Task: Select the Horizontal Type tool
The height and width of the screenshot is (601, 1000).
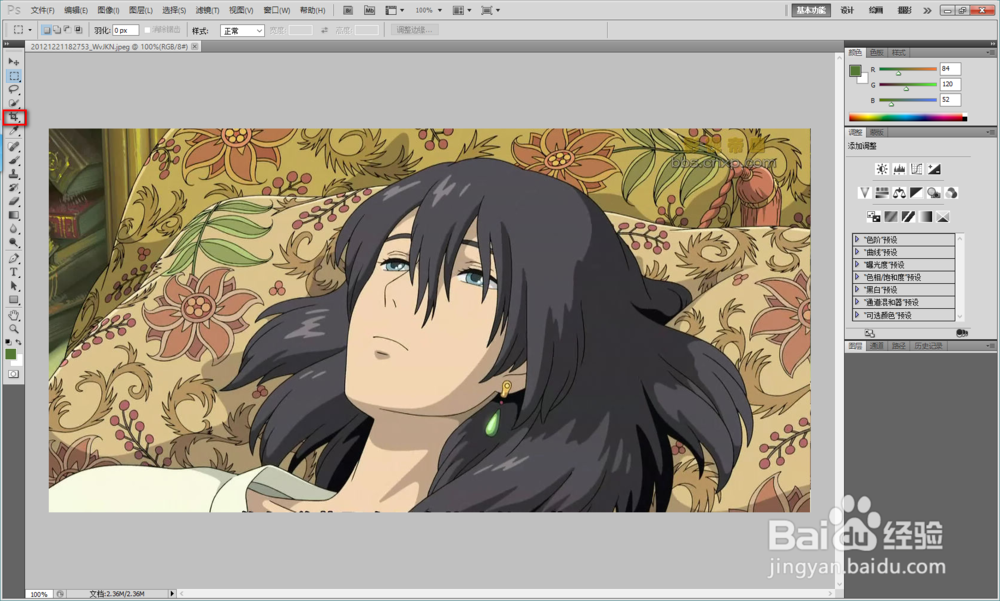Action: pyautogui.click(x=13, y=272)
